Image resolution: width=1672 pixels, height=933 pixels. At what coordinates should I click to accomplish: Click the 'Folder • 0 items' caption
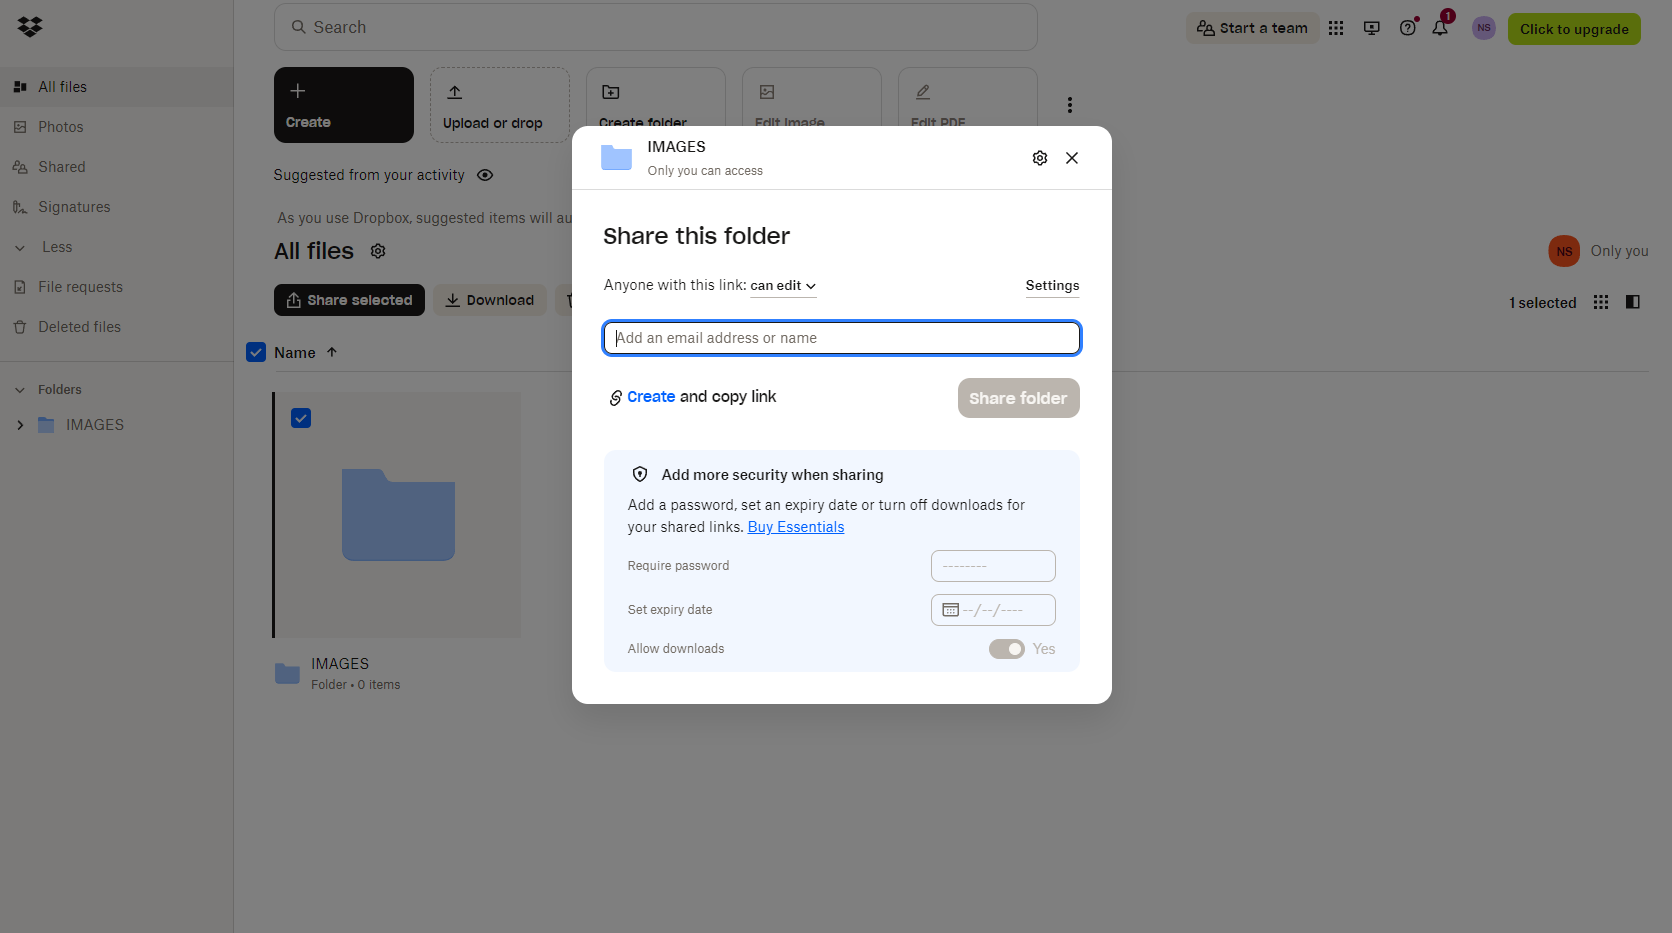(355, 685)
